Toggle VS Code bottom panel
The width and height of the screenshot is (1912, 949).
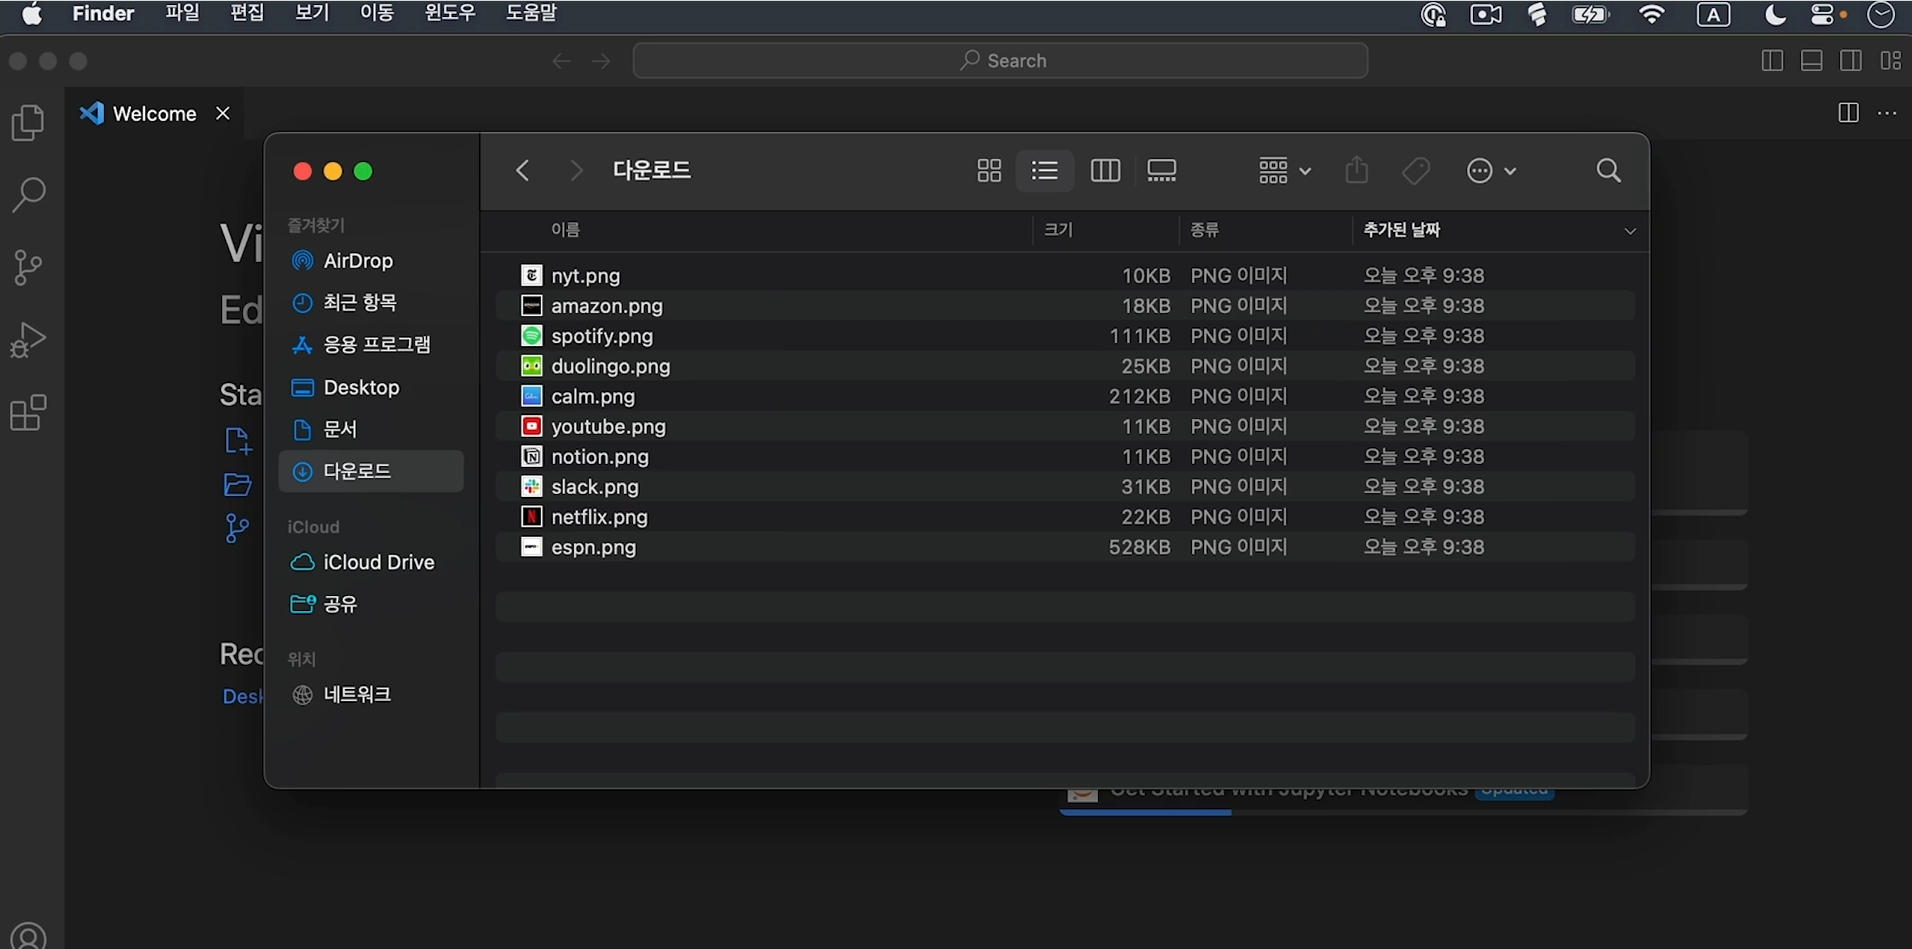tap(1811, 61)
